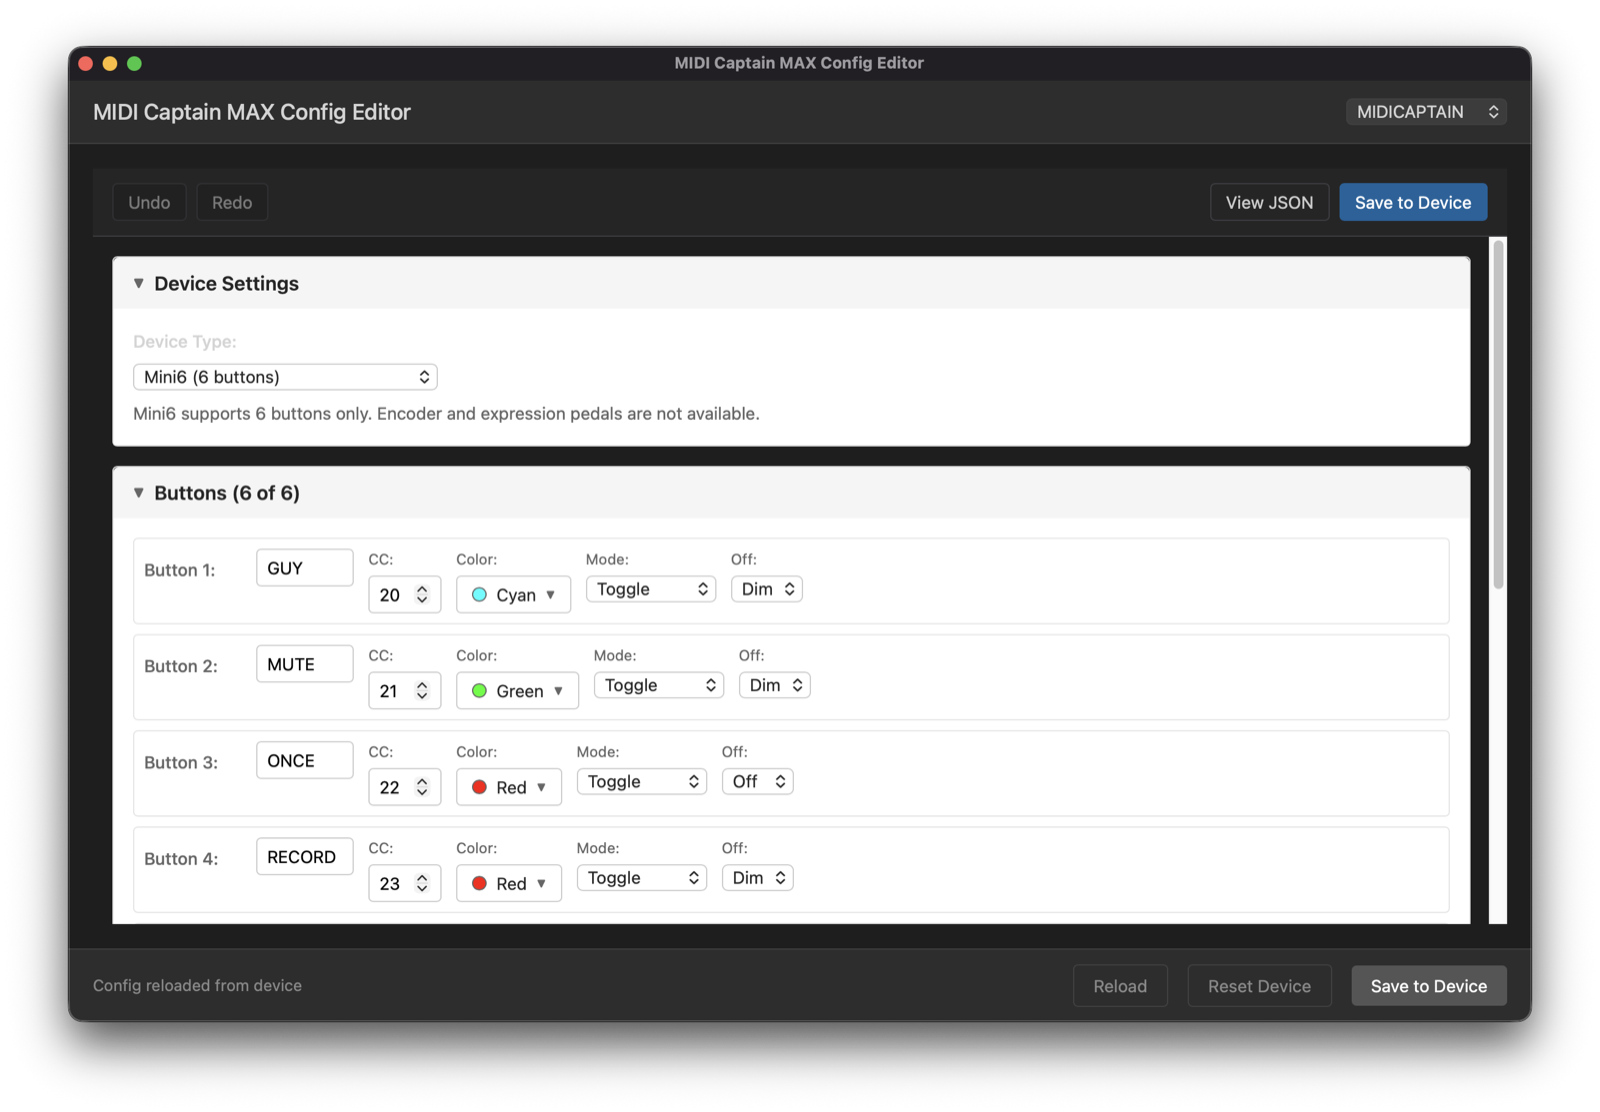Click the blue Save to Device button

pyautogui.click(x=1413, y=202)
